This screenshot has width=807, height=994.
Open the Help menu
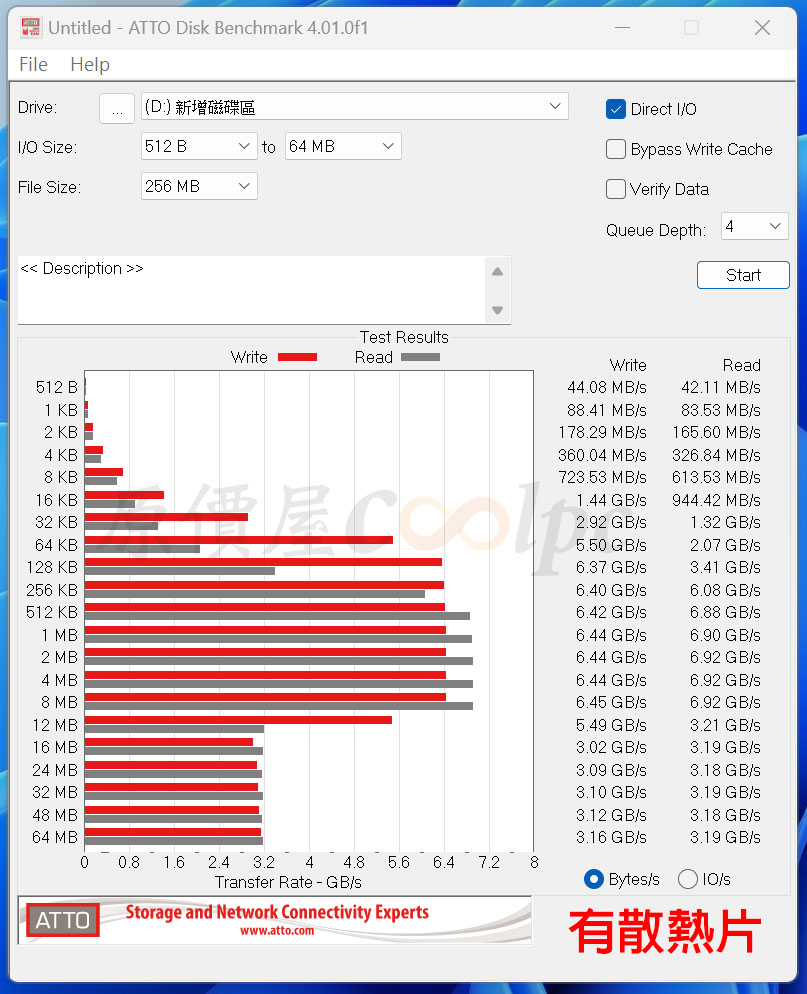pos(90,65)
